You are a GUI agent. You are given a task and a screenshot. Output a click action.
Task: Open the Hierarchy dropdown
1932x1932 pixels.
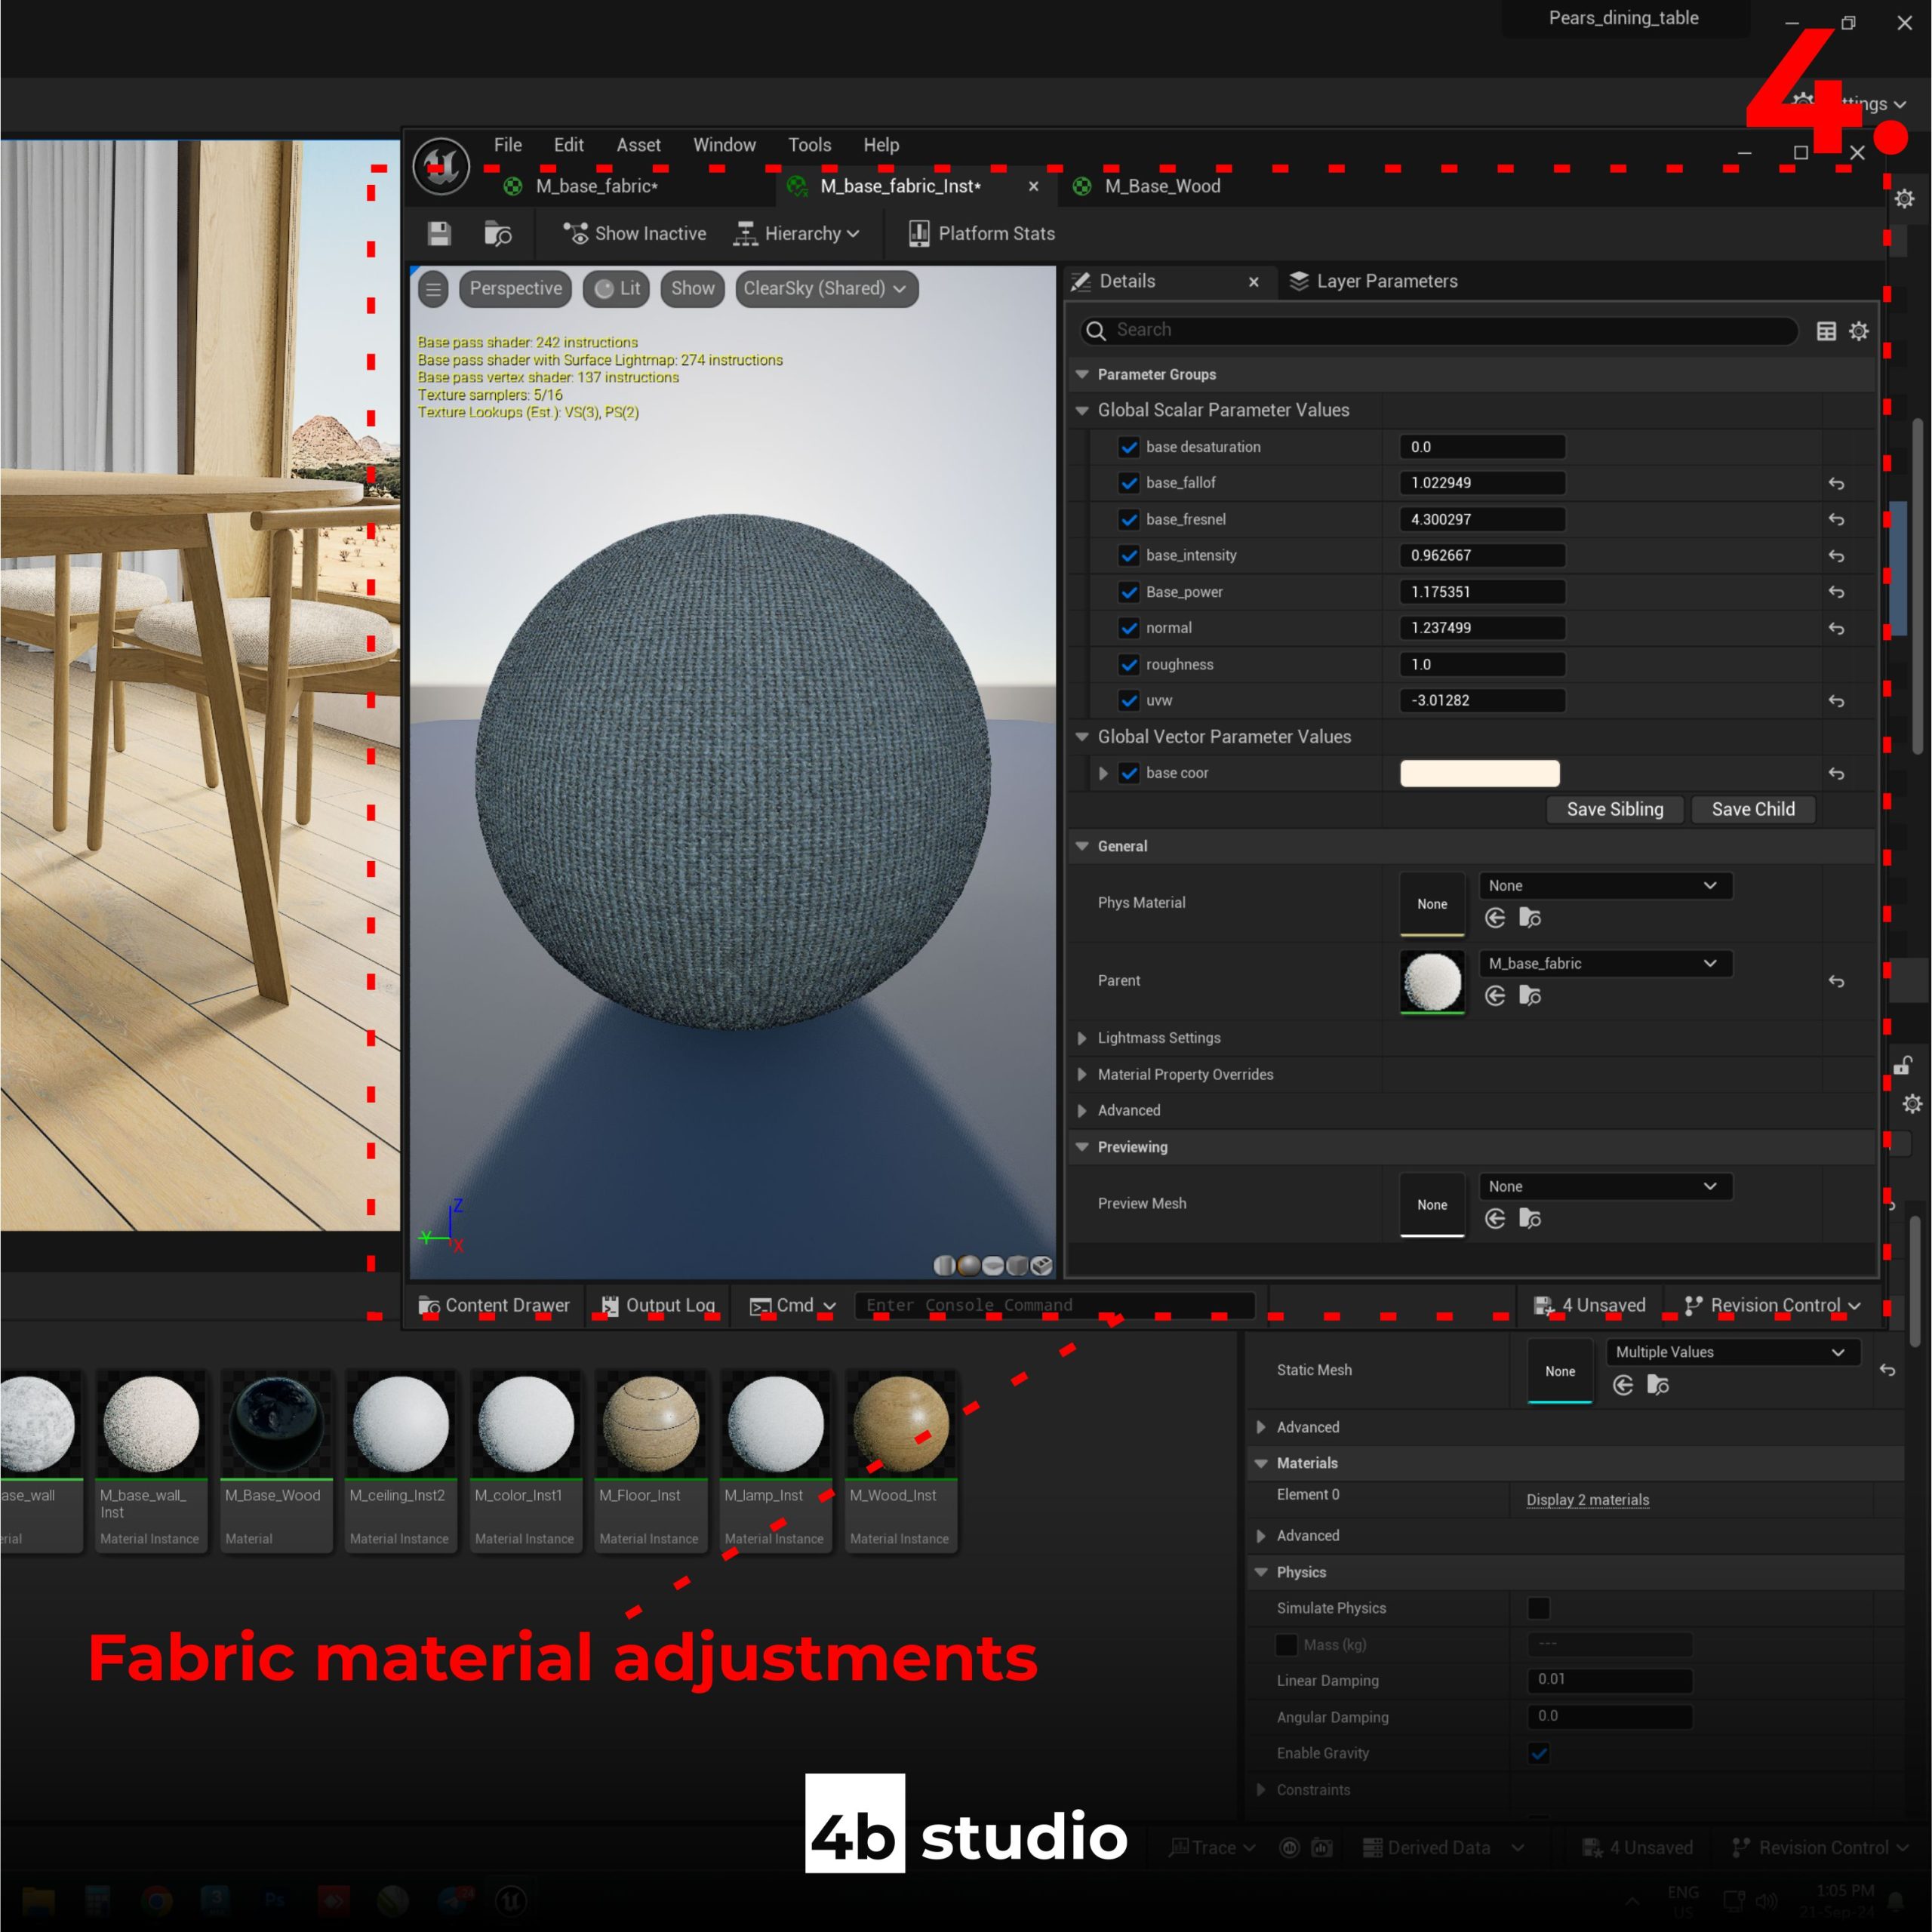tap(796, 234)
